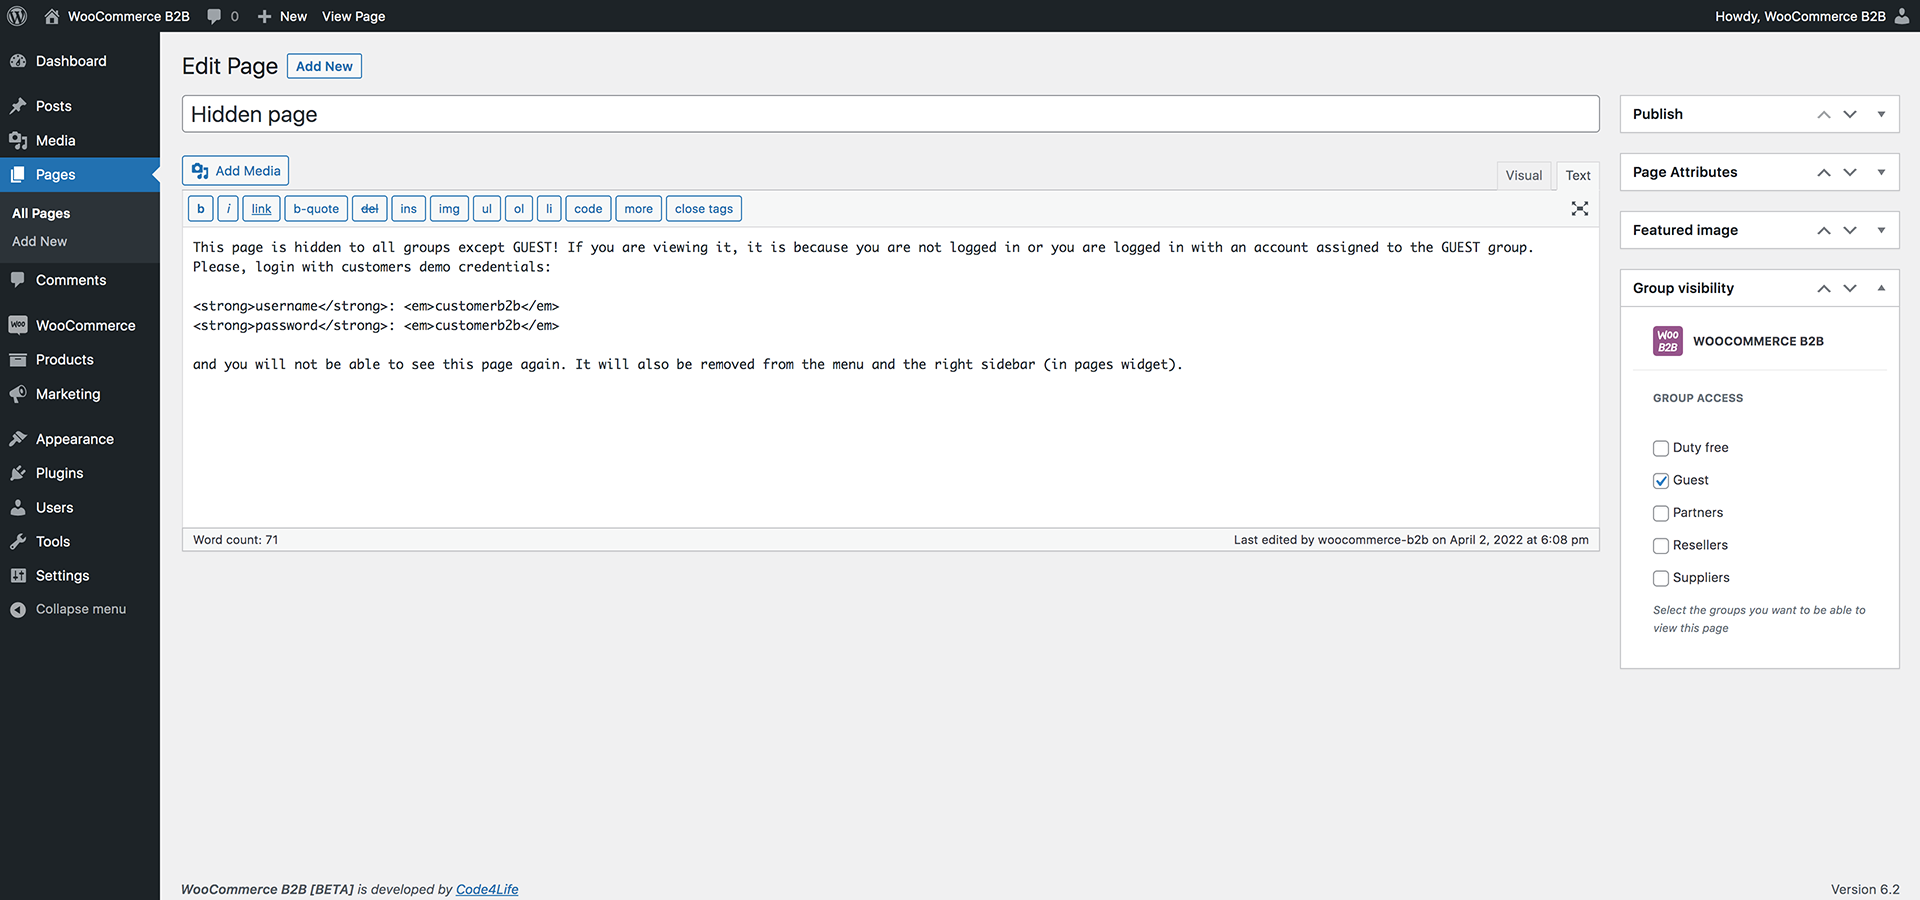Click the Users icon in the sidebar

click(18, 508)
